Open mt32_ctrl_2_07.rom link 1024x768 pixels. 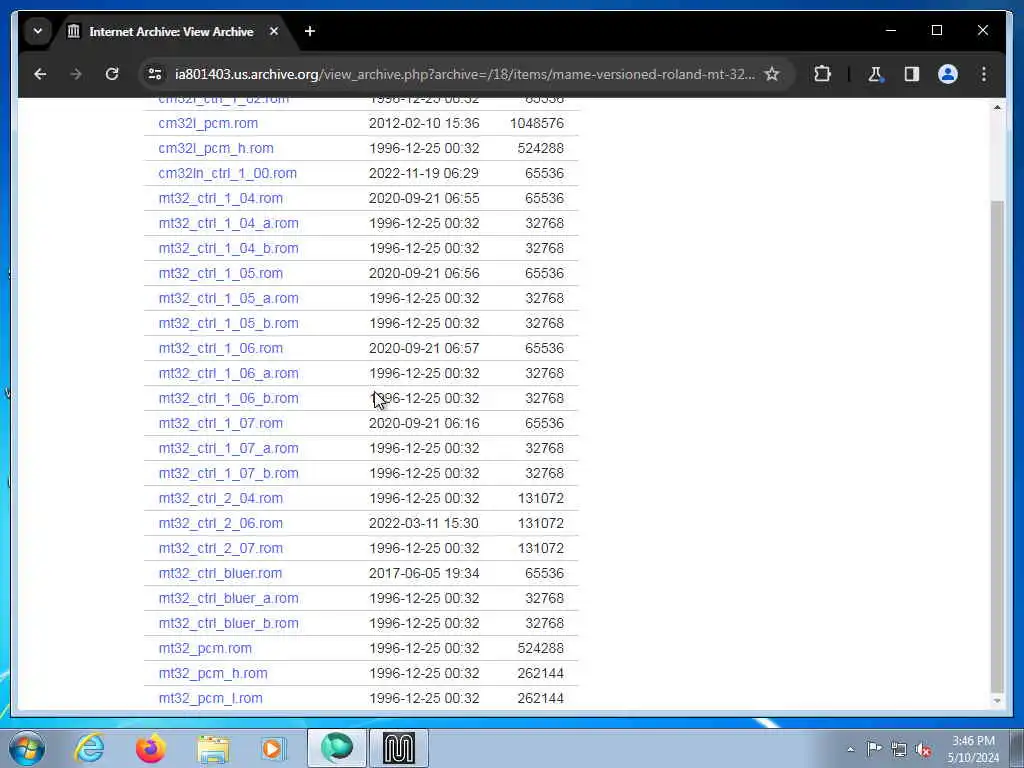(x=221, y=549)
